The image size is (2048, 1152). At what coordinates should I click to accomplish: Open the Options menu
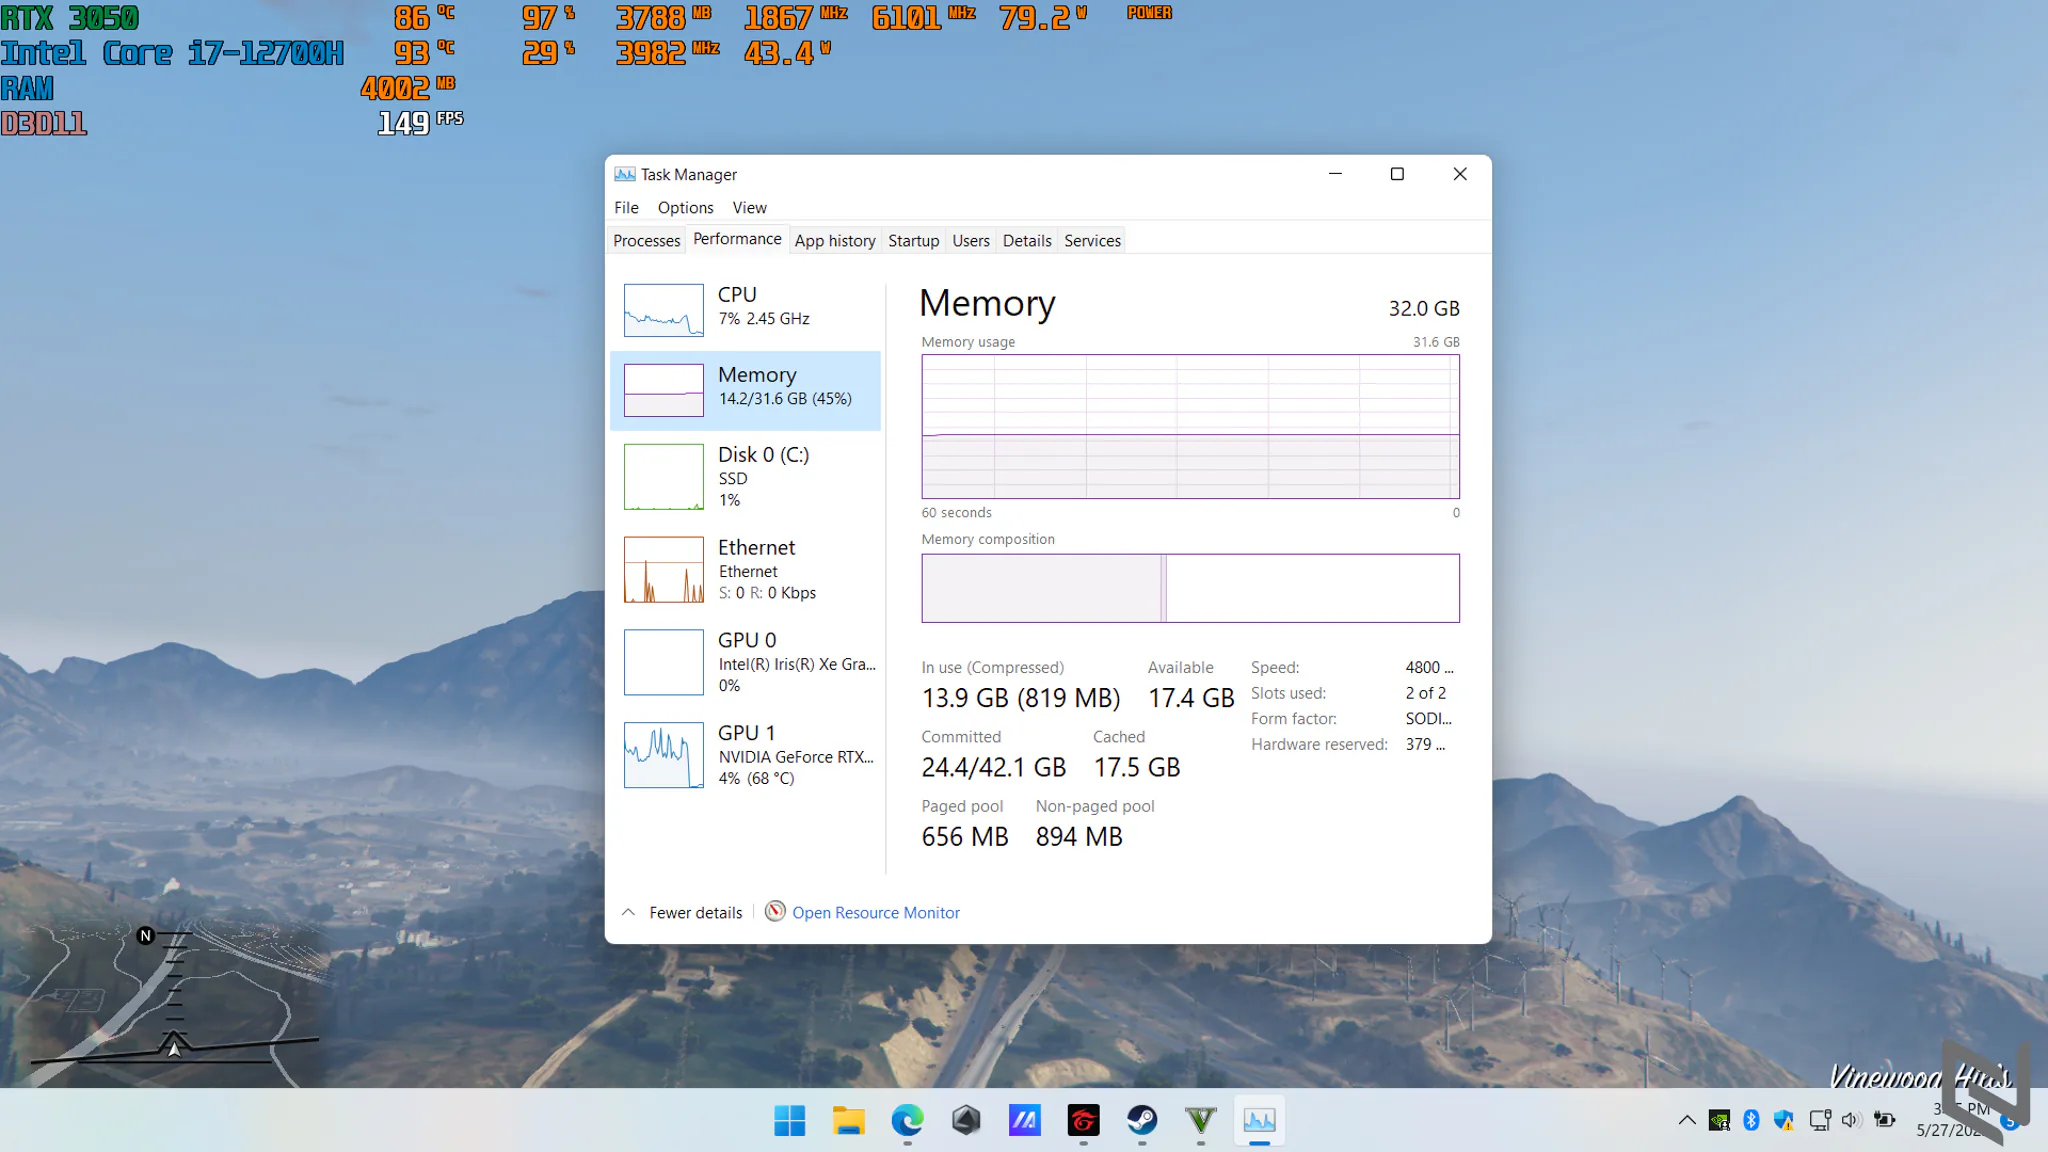(x=685, y=207)
